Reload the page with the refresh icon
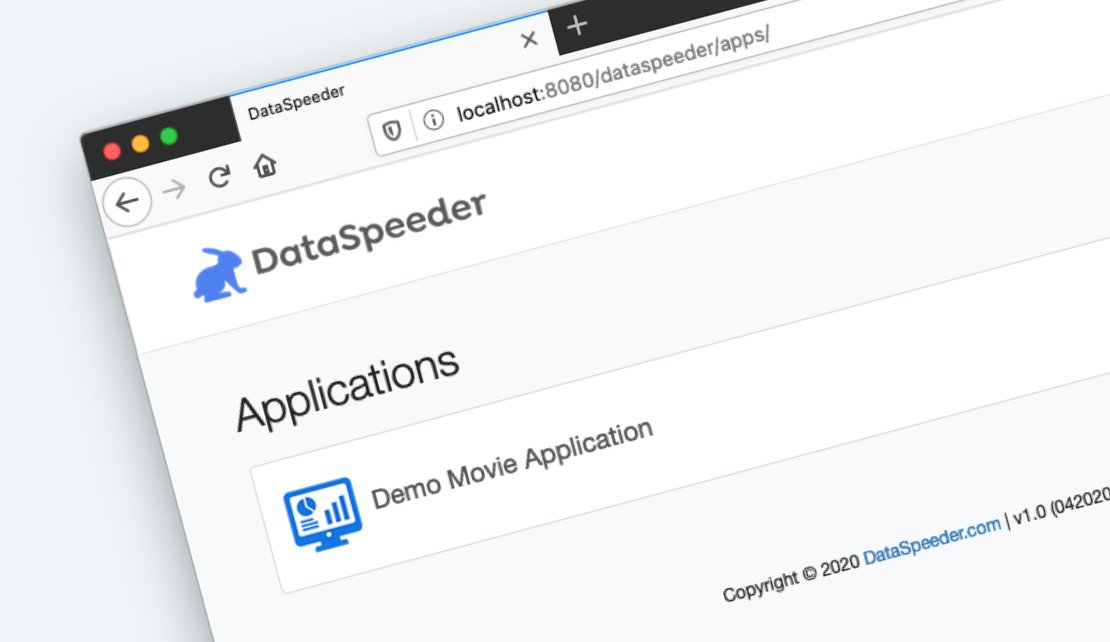 219,176
